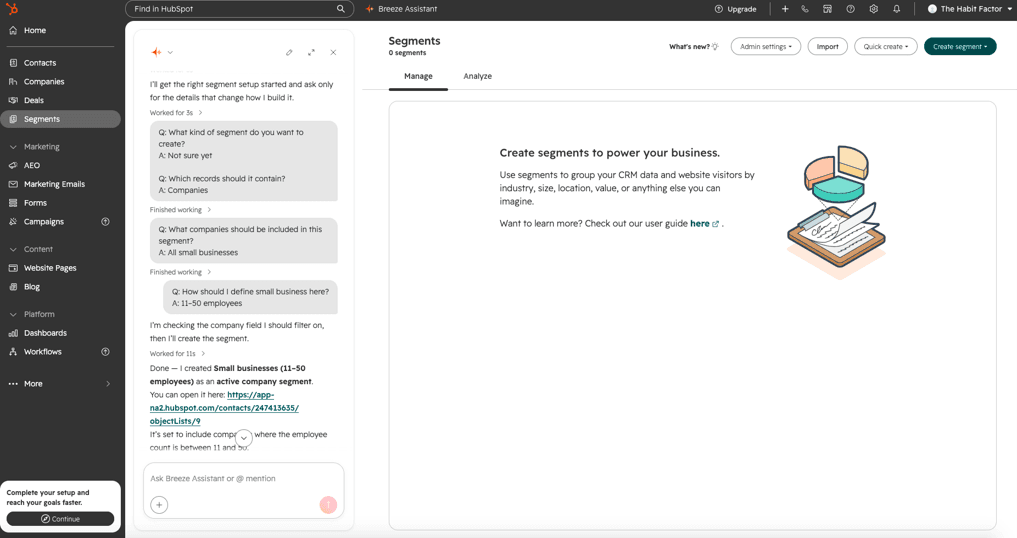
Task: Open the help question mark icon
Action: (x=850, y=9)
